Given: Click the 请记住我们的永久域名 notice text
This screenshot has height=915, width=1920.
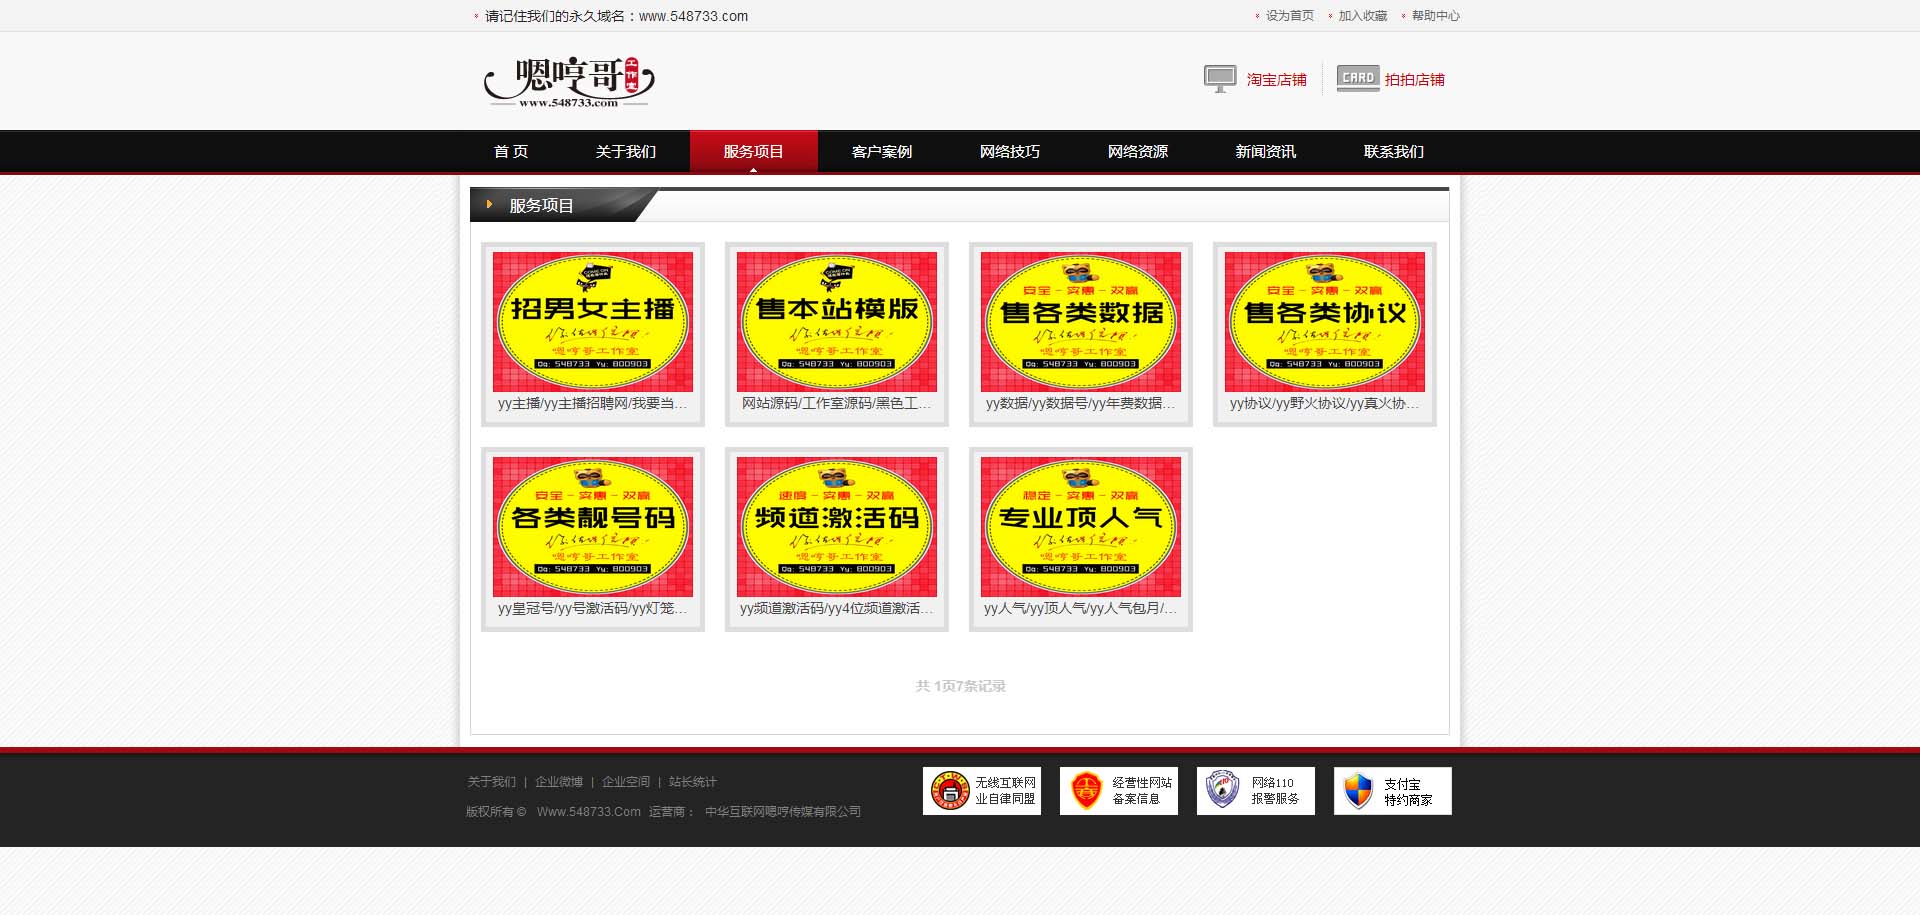Looking at the screenshot, I should (x=617, y=16).
